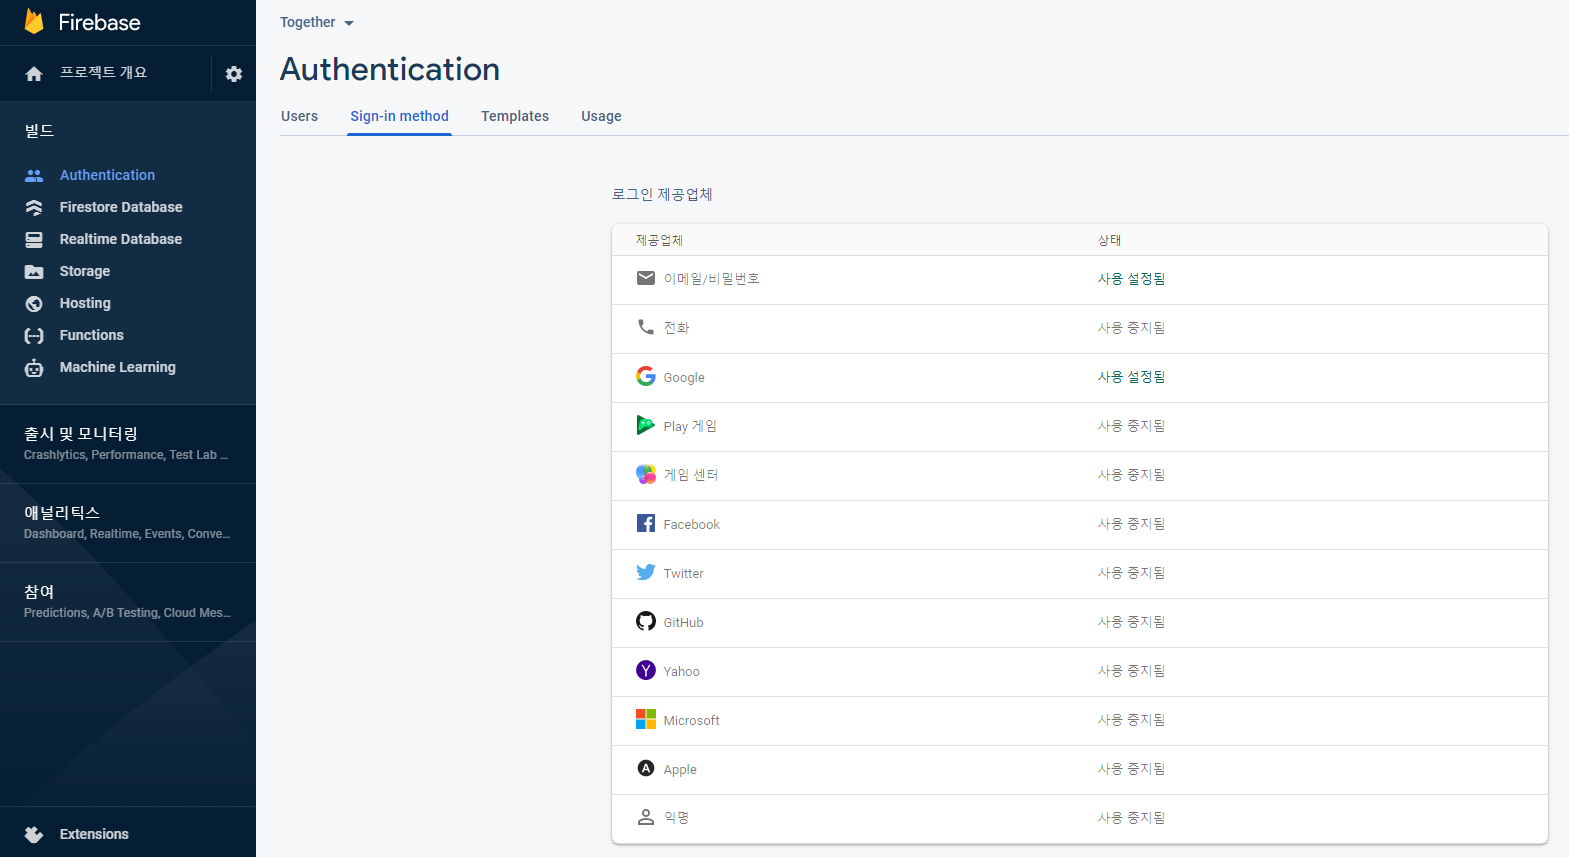
Task: Click the GitHub octocat icon
Action: (x=646, y=621)
